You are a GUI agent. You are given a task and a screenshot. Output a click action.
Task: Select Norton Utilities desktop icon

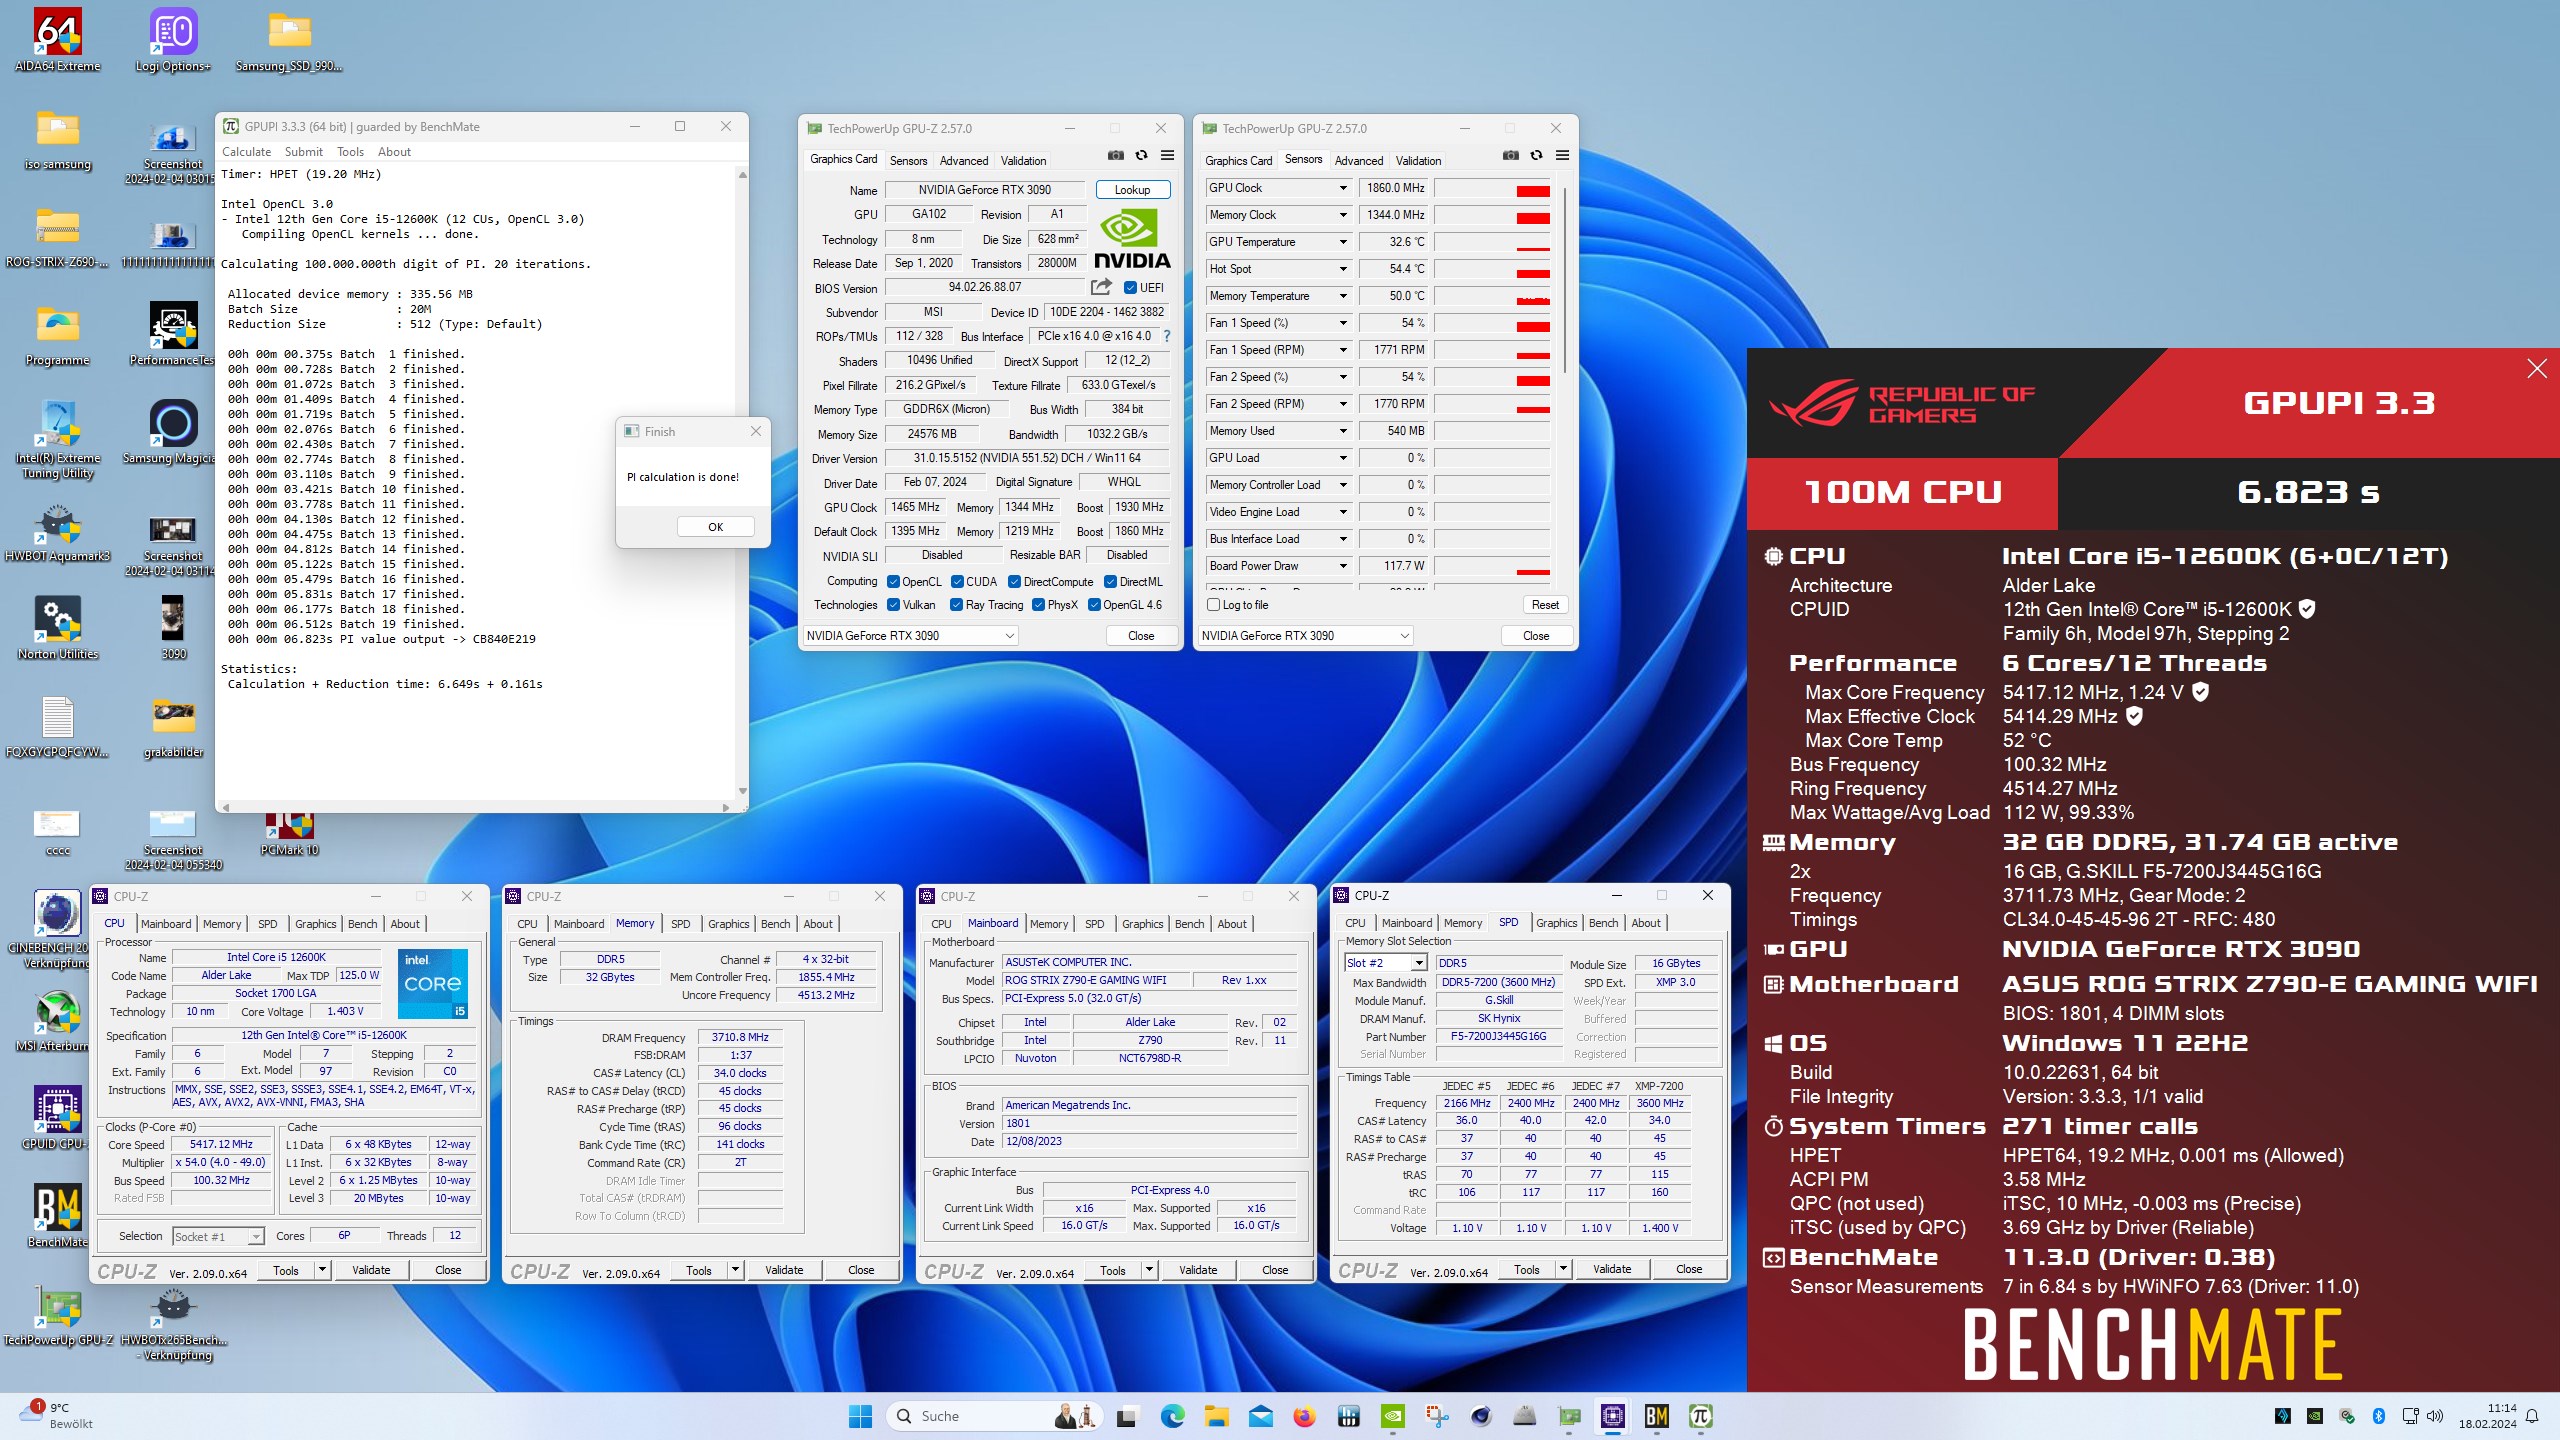point(58,628)
